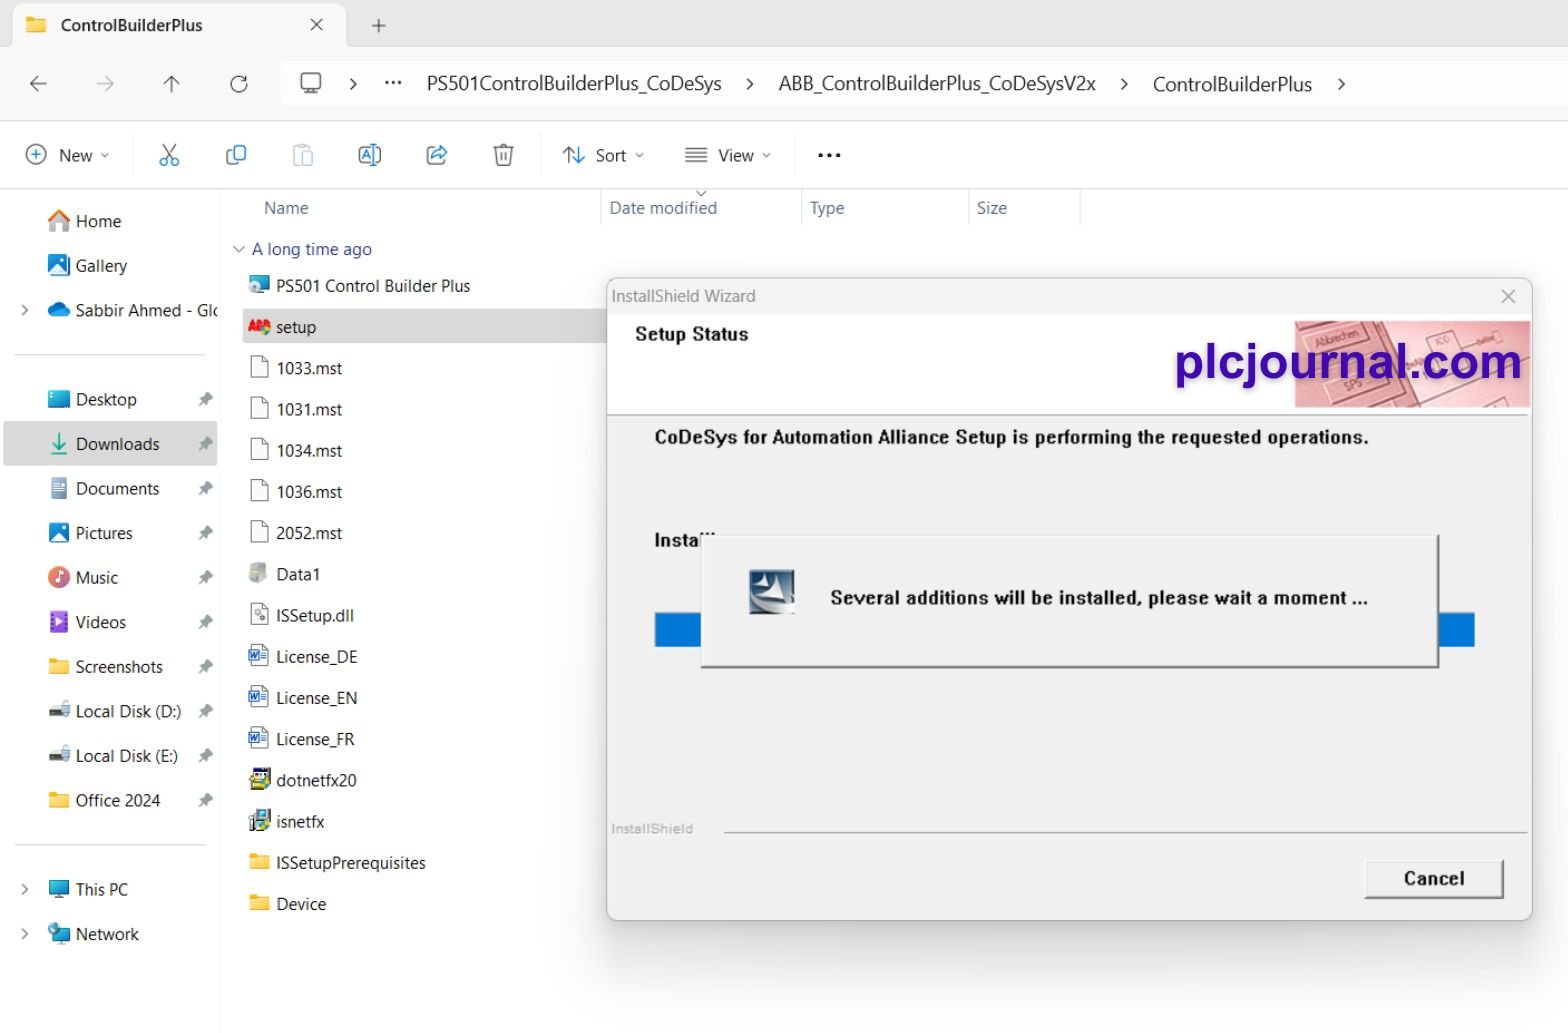
Task: Open the See more options menu
Action: point(829,155)
